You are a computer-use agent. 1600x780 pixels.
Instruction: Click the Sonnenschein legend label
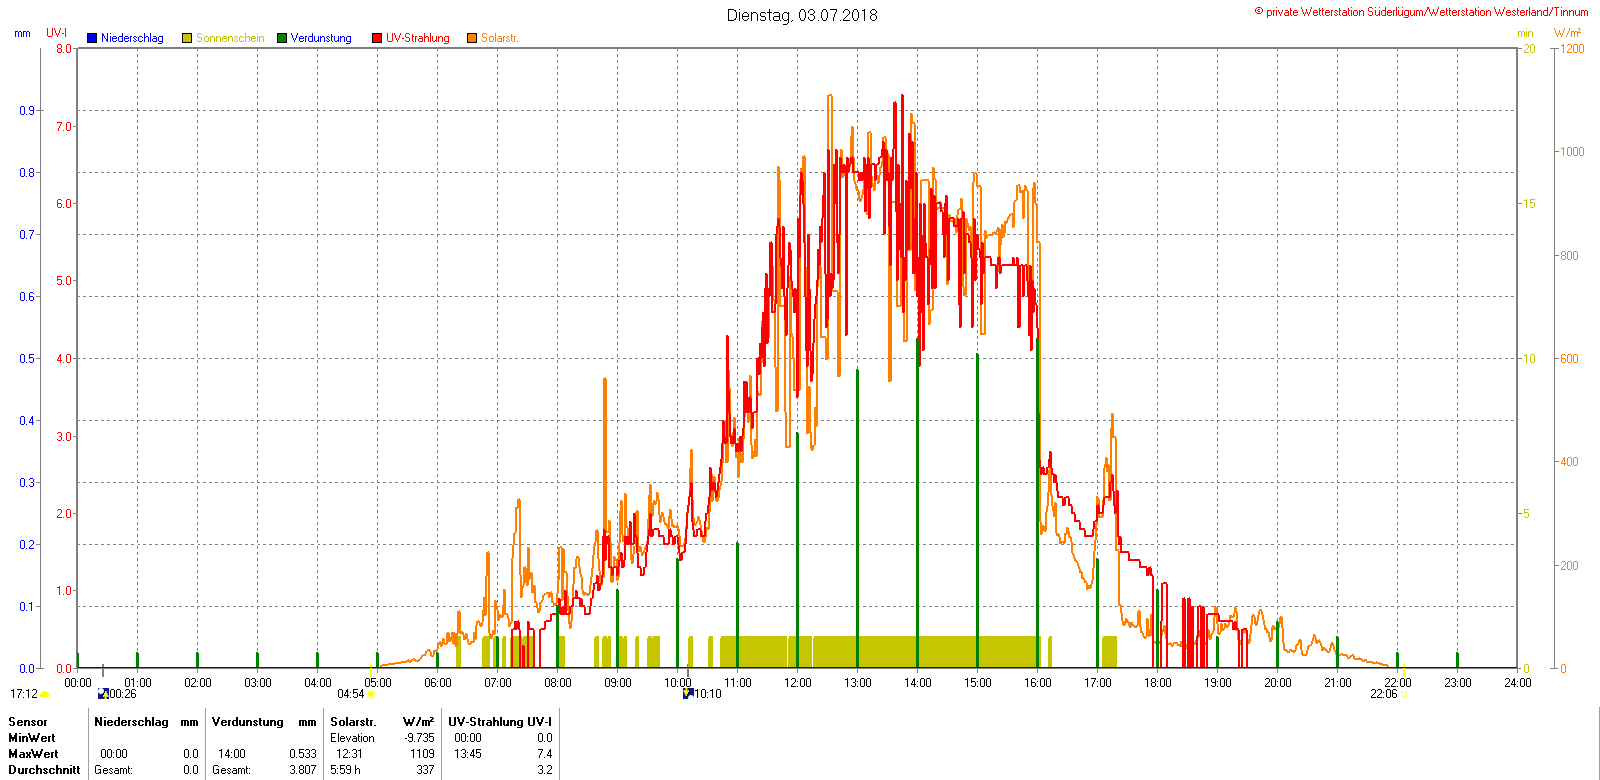click(x=230, y=38)
